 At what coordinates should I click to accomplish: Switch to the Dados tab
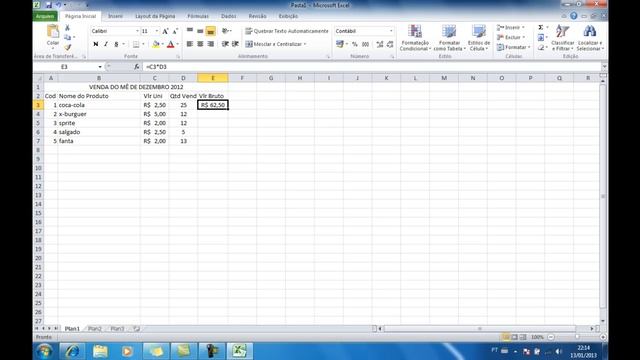[x=229, y=16]
